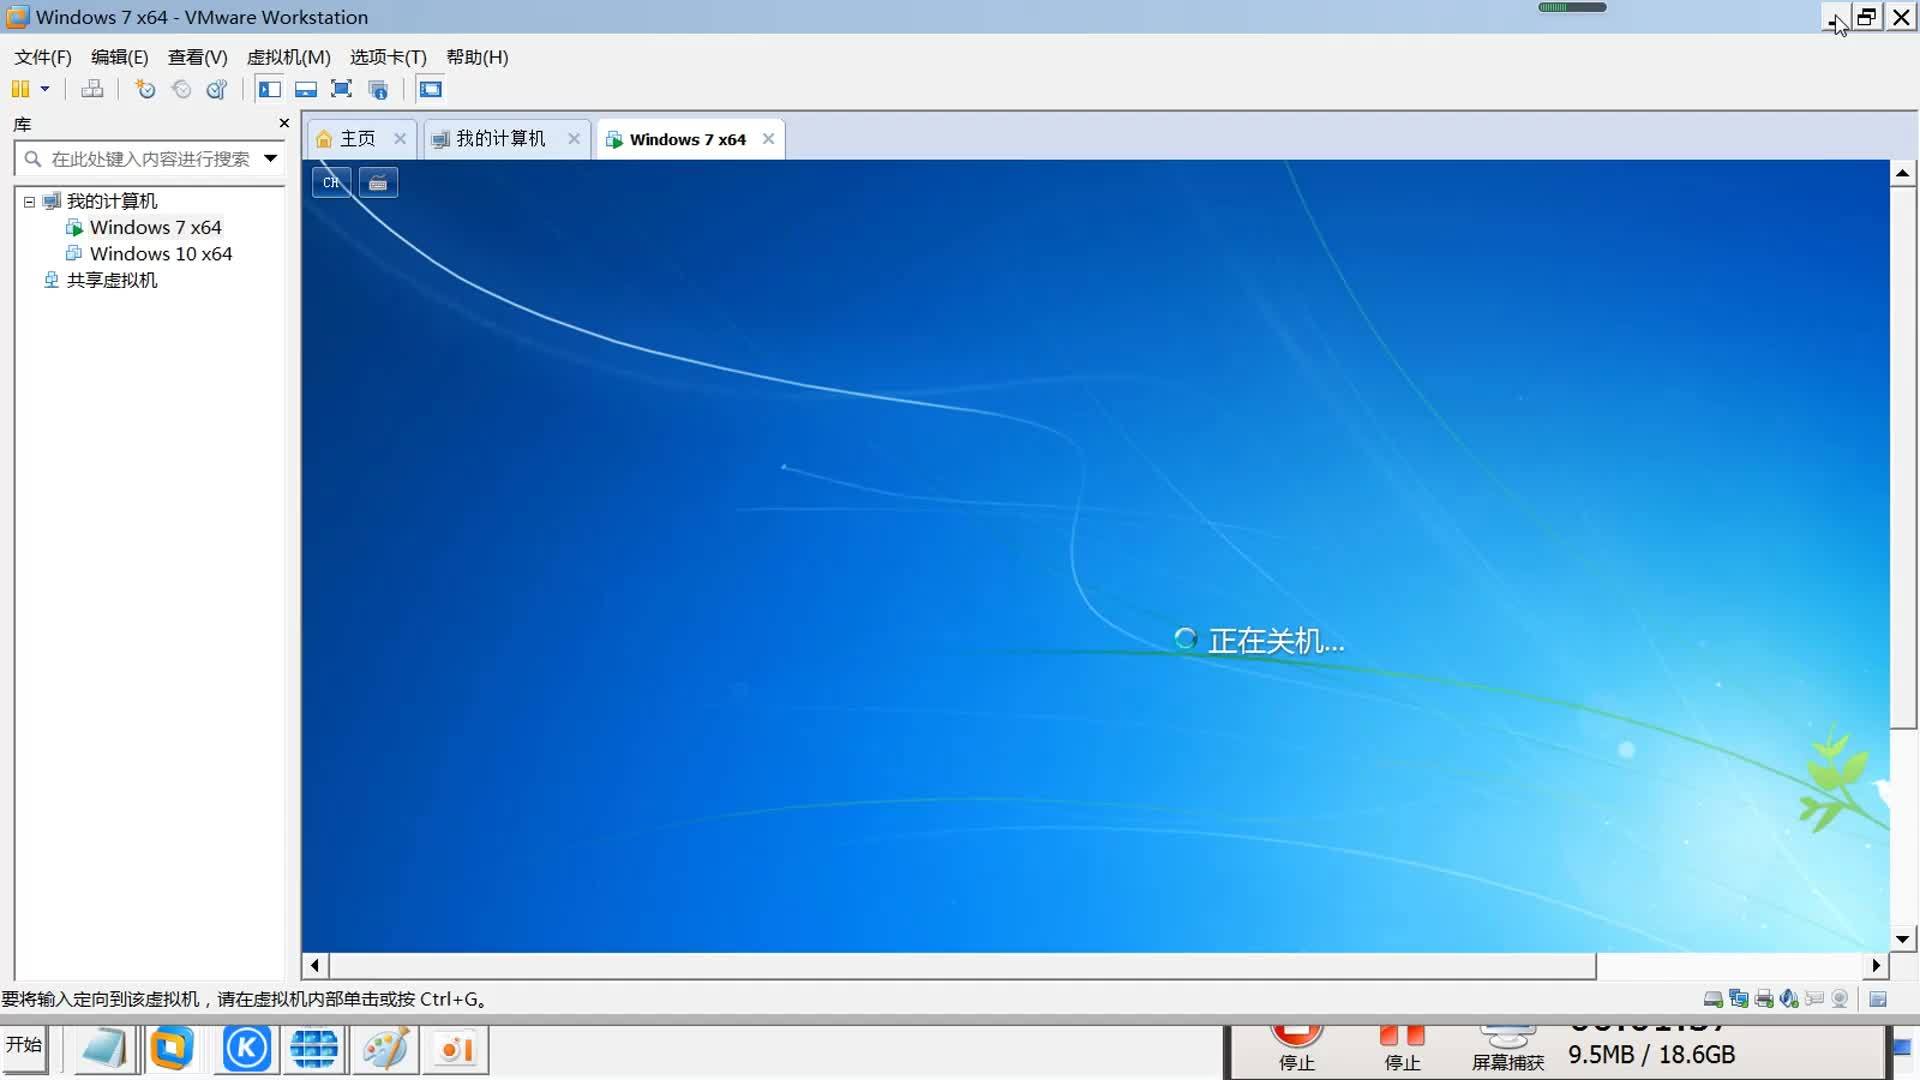Open the blue globe grid taskbar app
Image resolution: width=1920 pixels, height=1080 pixels.
pos(314,1049)
